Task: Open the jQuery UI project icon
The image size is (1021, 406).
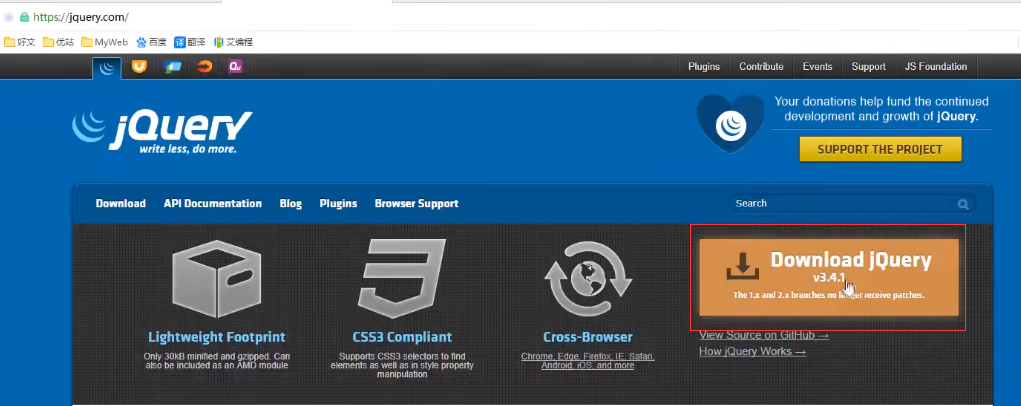Action: point(139,66)
